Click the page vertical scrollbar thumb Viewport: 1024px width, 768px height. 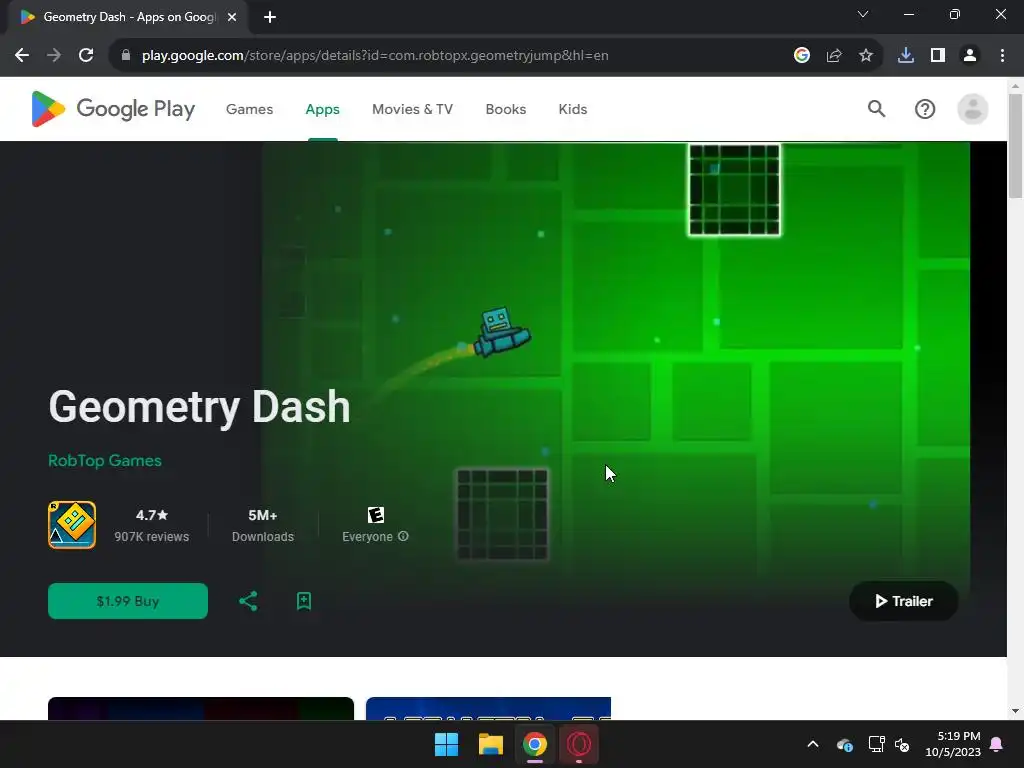[1015, 145]
